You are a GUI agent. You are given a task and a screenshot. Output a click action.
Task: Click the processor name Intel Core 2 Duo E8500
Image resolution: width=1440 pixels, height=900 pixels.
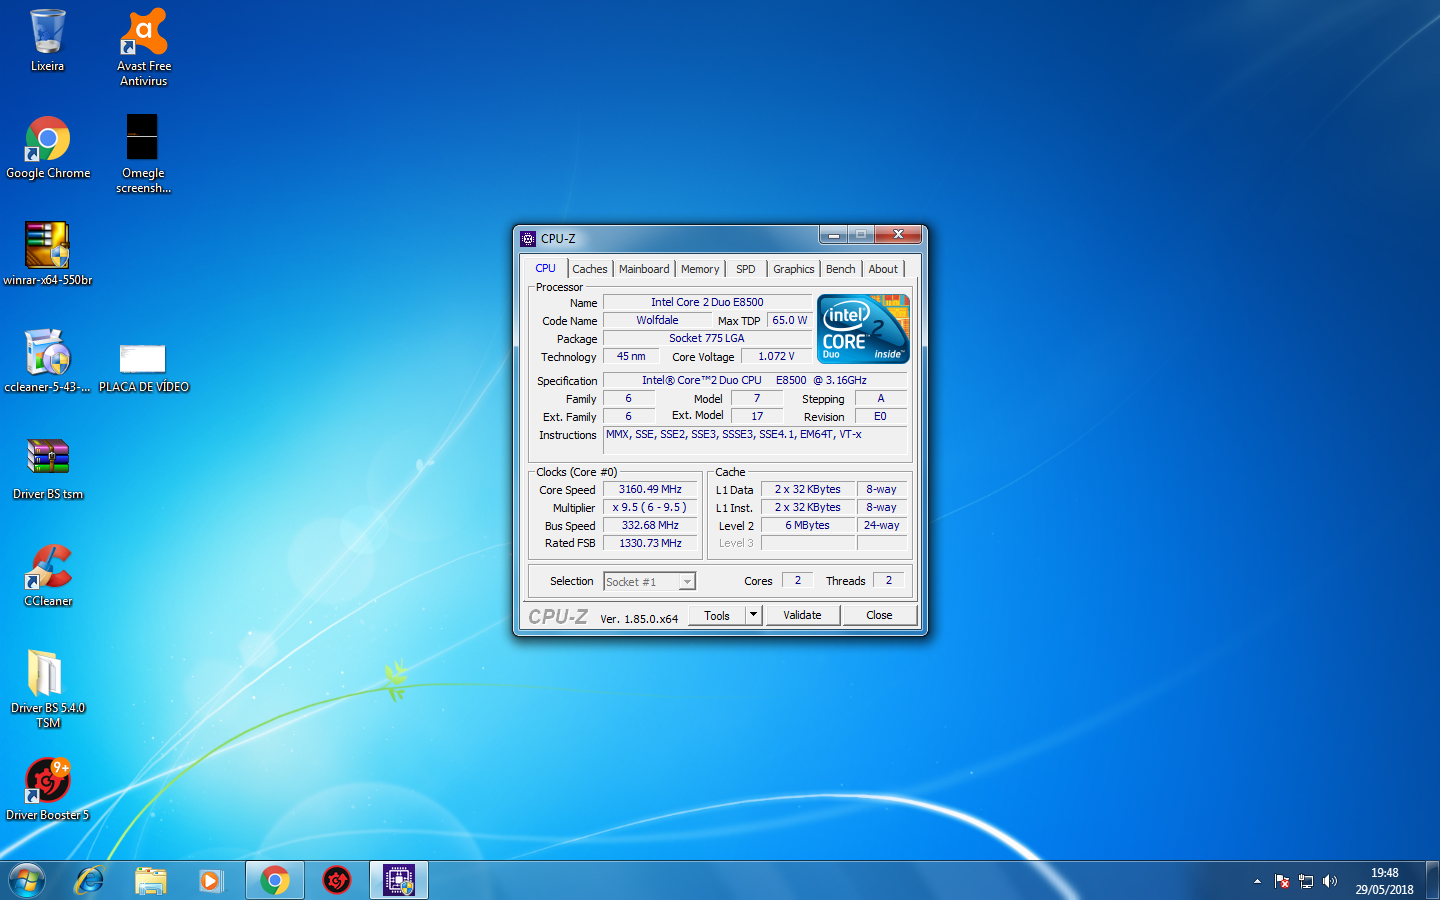click(707, 302)
